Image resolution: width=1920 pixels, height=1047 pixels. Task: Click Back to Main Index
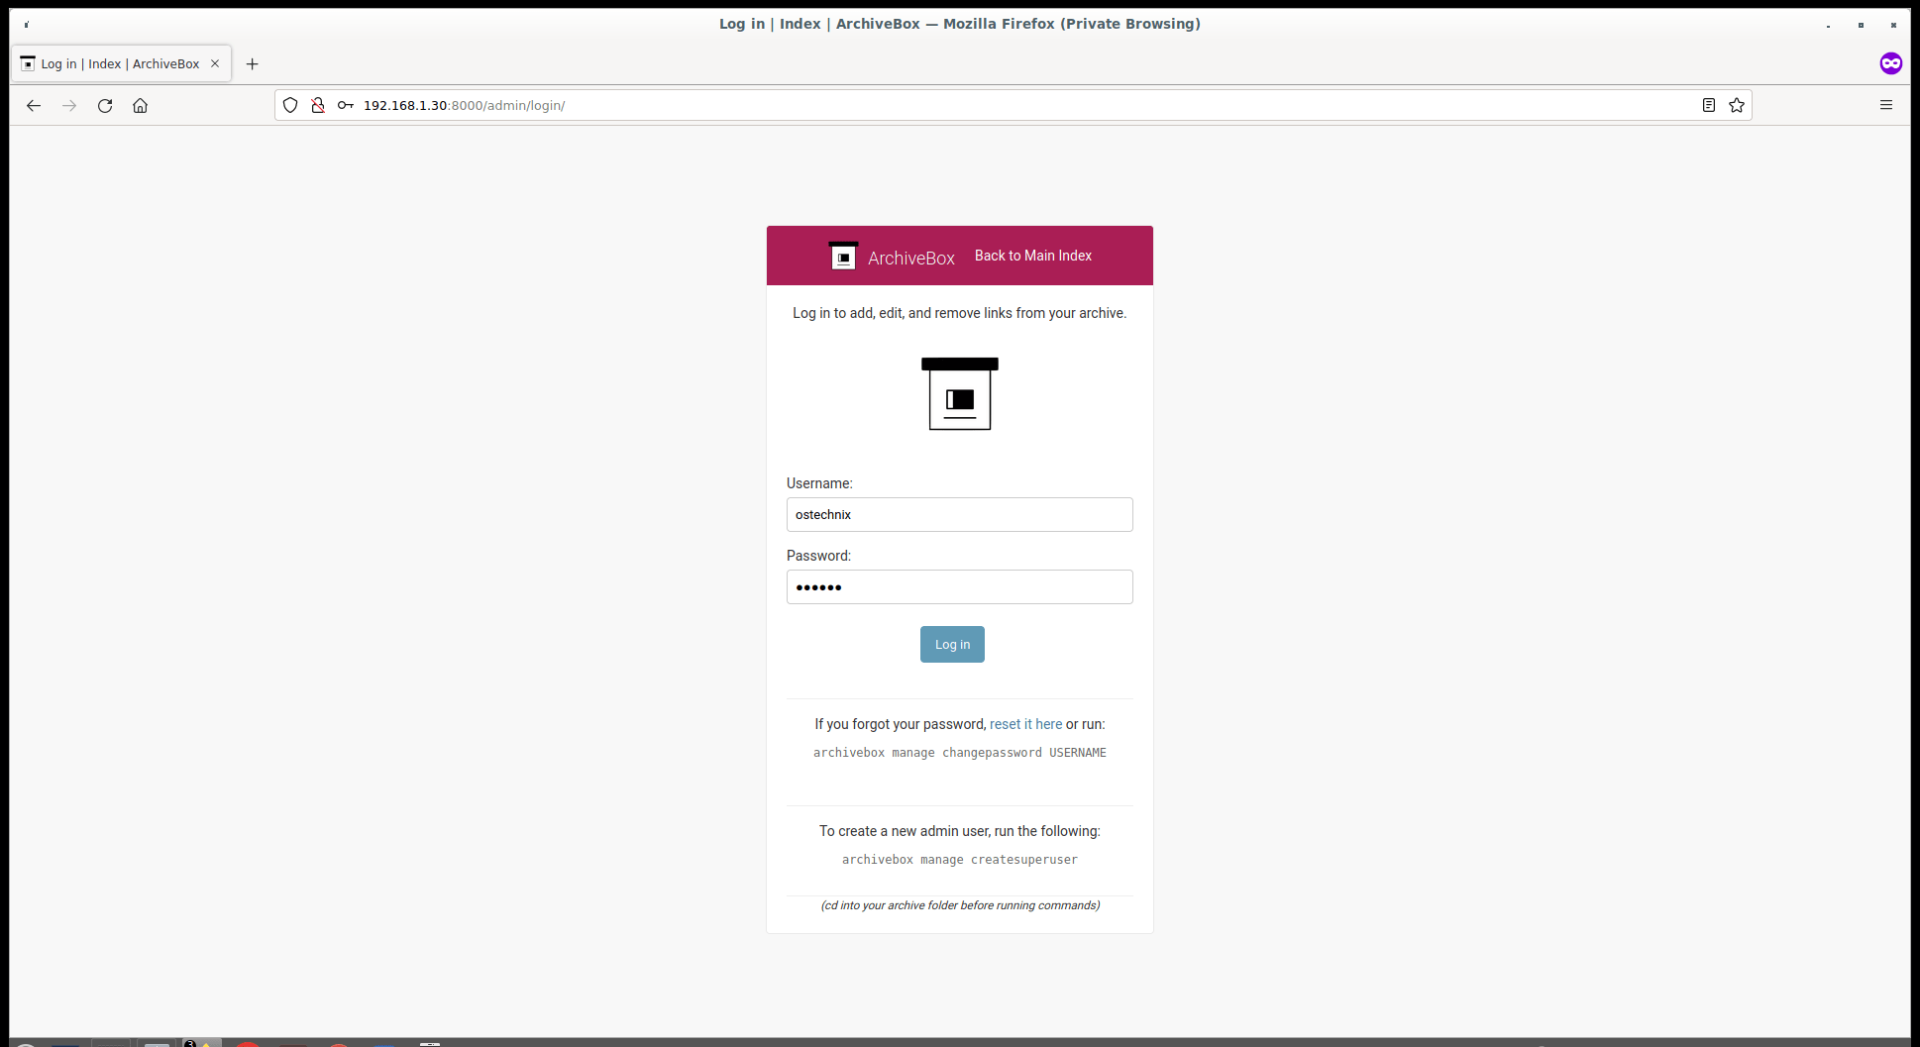1032,255
